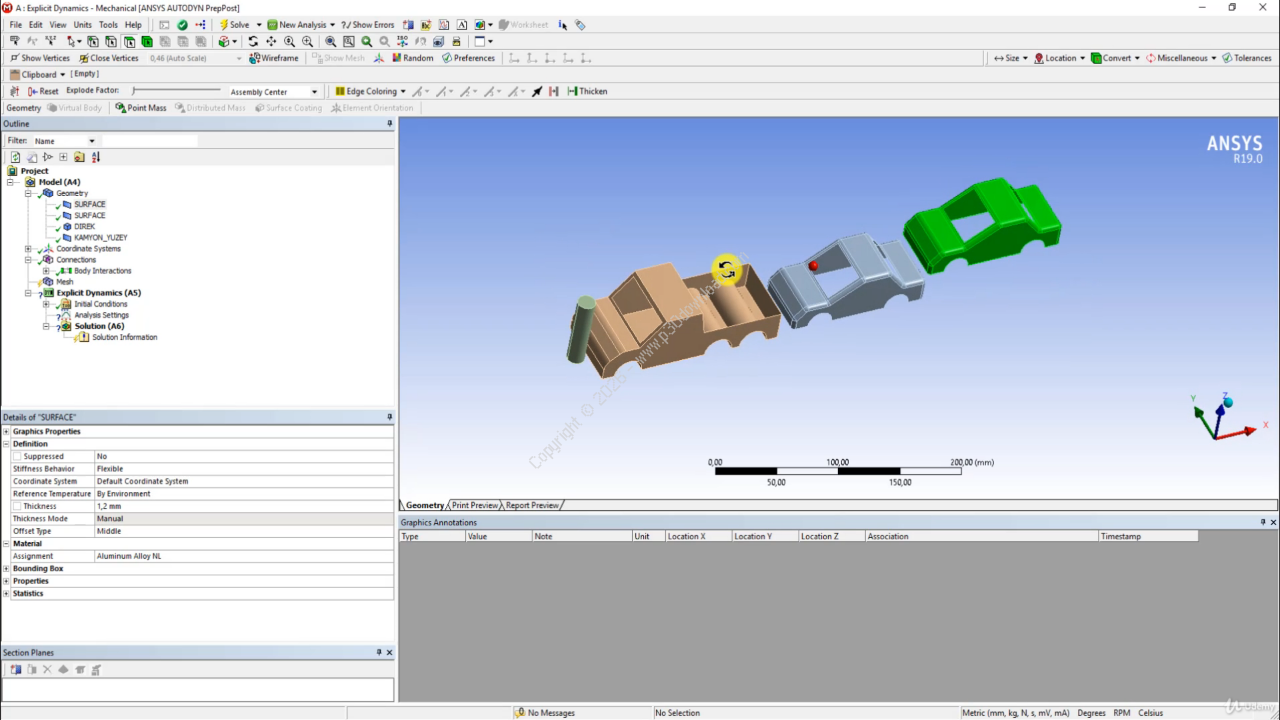Tick the Suppressed checkbox in Details
The height and width of the screenshot is (720, 1280).
(18, 456)
